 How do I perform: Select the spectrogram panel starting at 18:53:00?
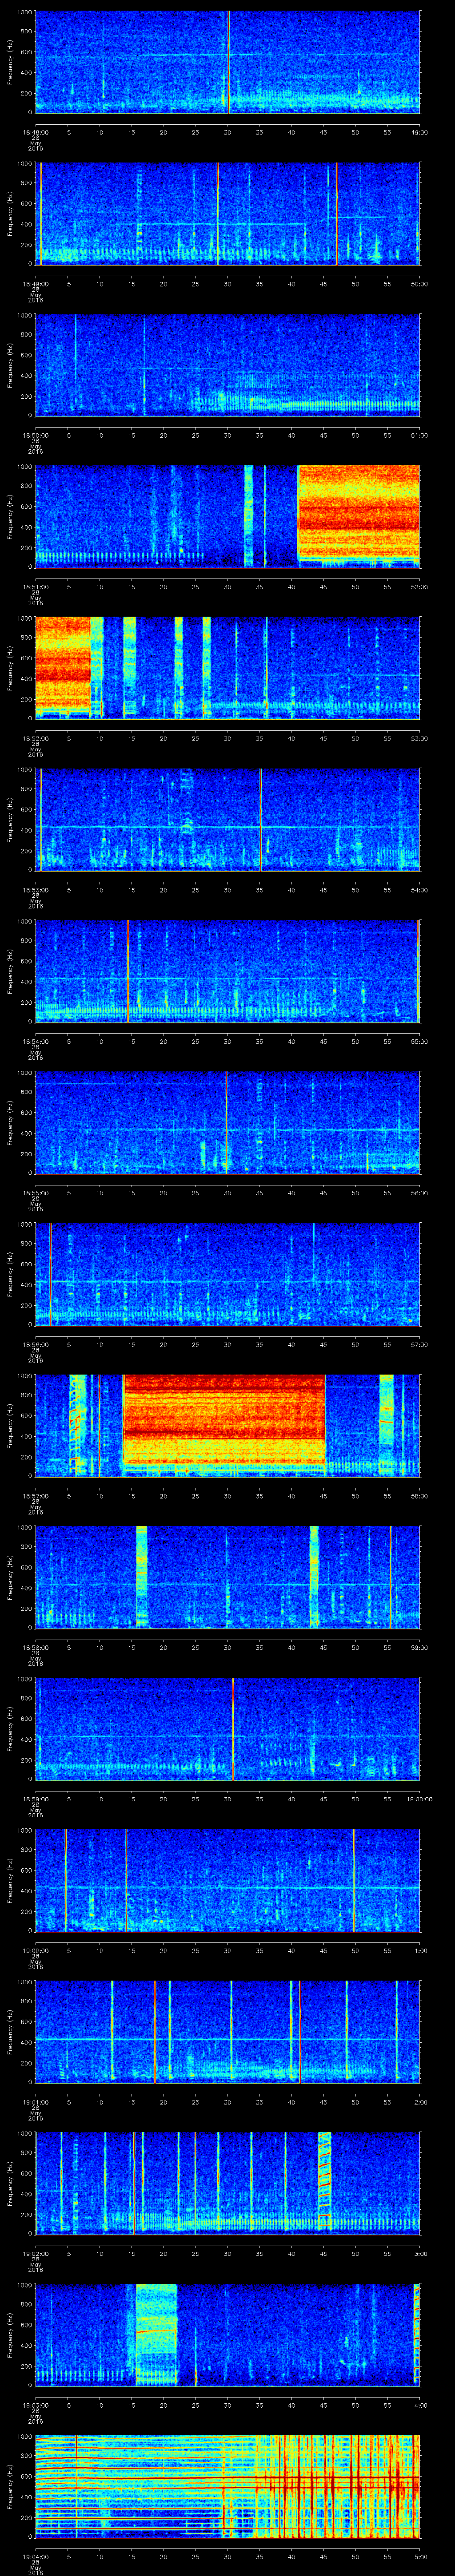coord(227,819)
